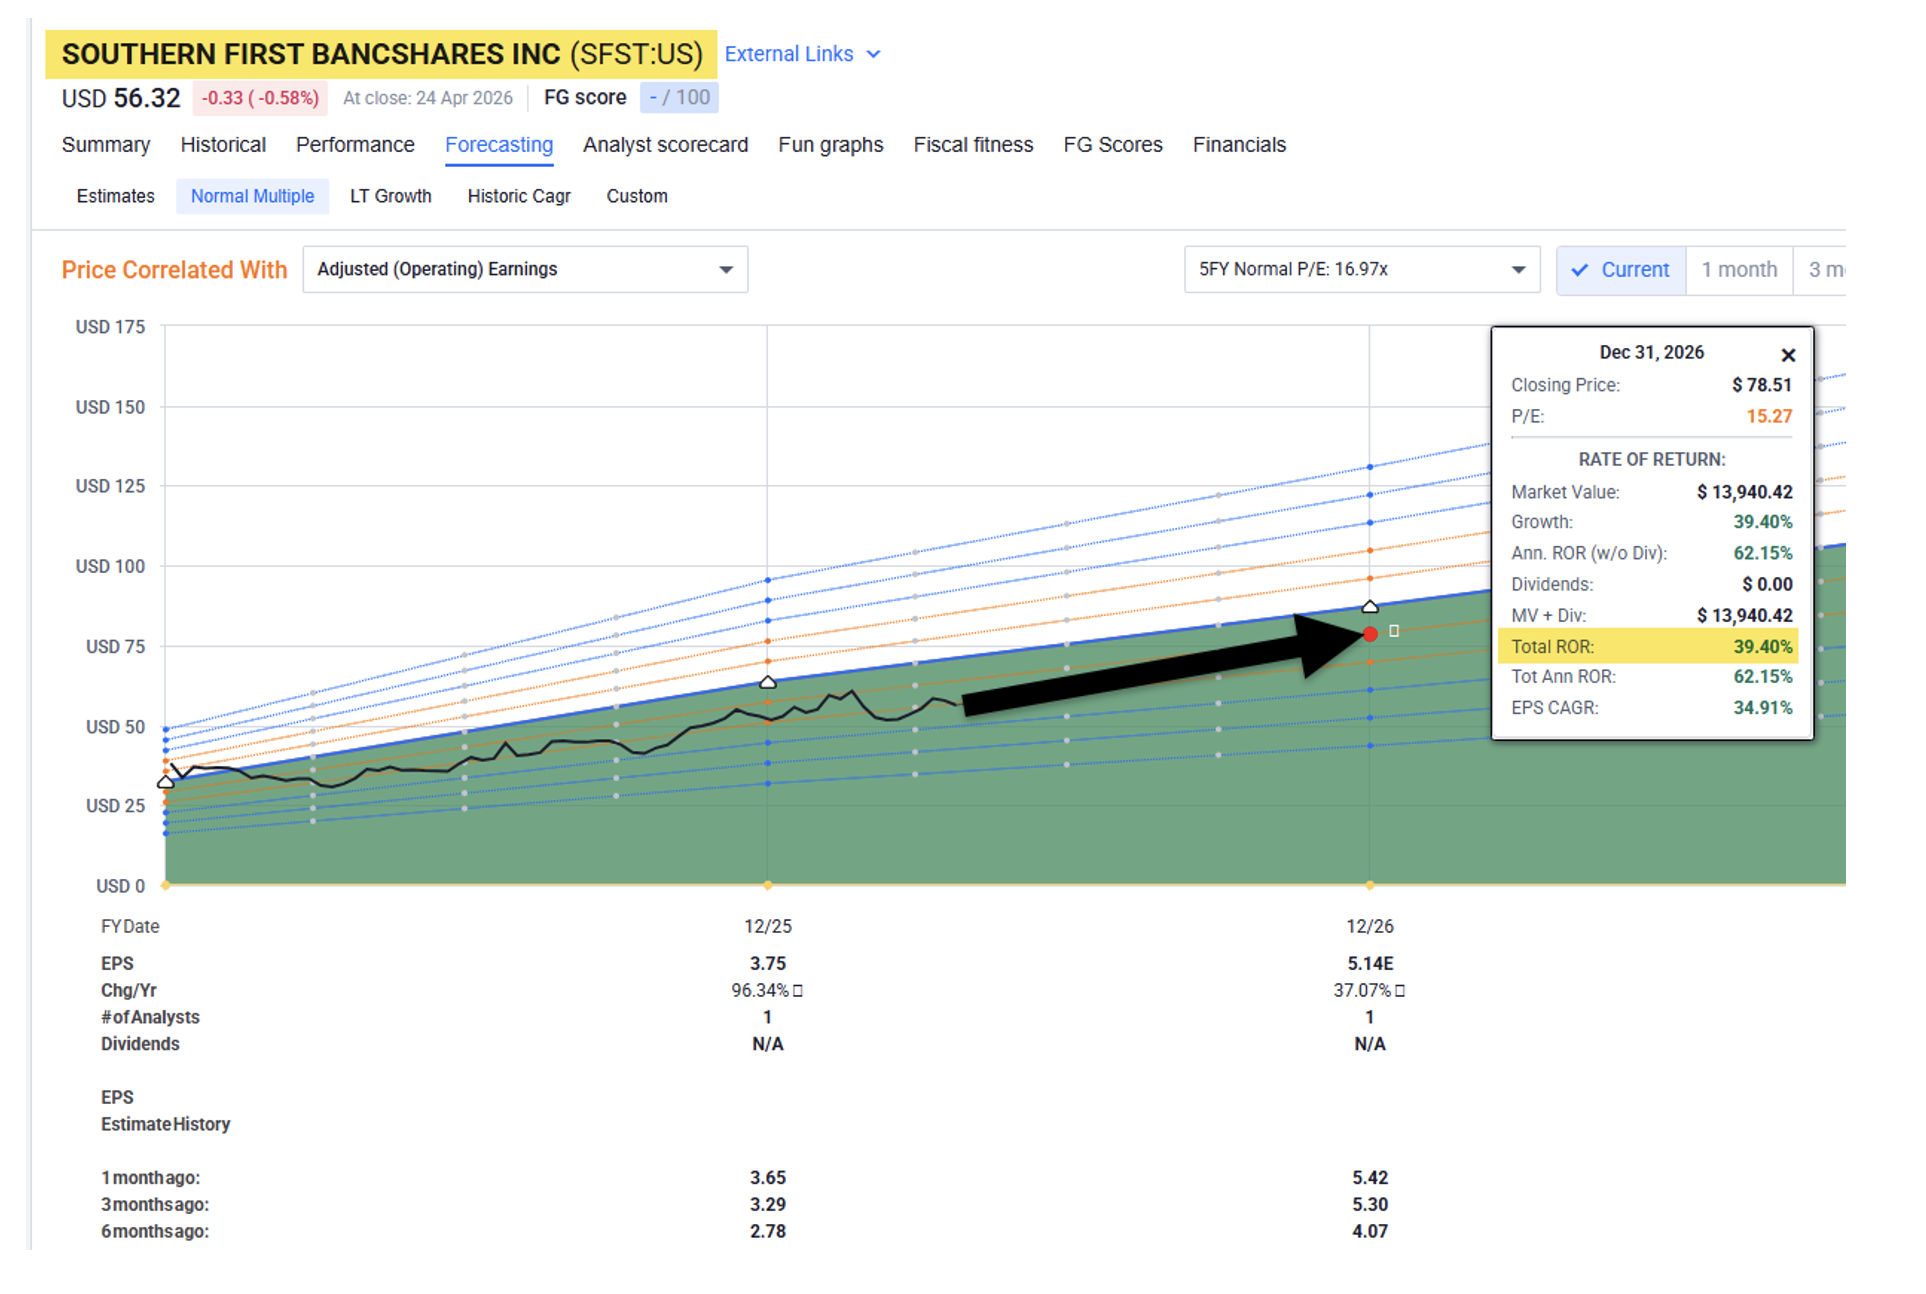
Task: Expand the External Links menu
Action: click(789, 54)
